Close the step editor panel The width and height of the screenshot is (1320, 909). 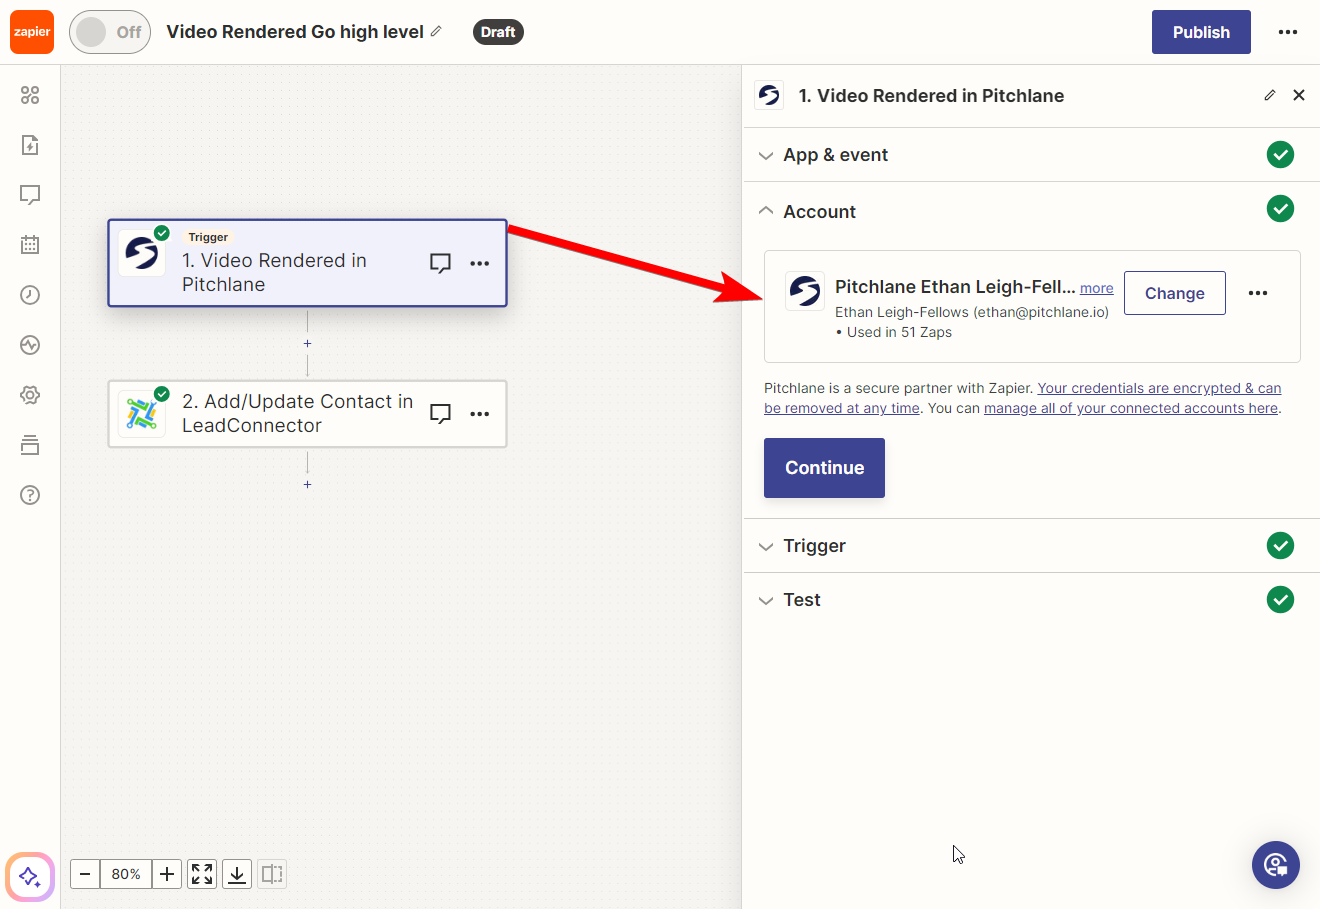click(x=1299, y=95)
